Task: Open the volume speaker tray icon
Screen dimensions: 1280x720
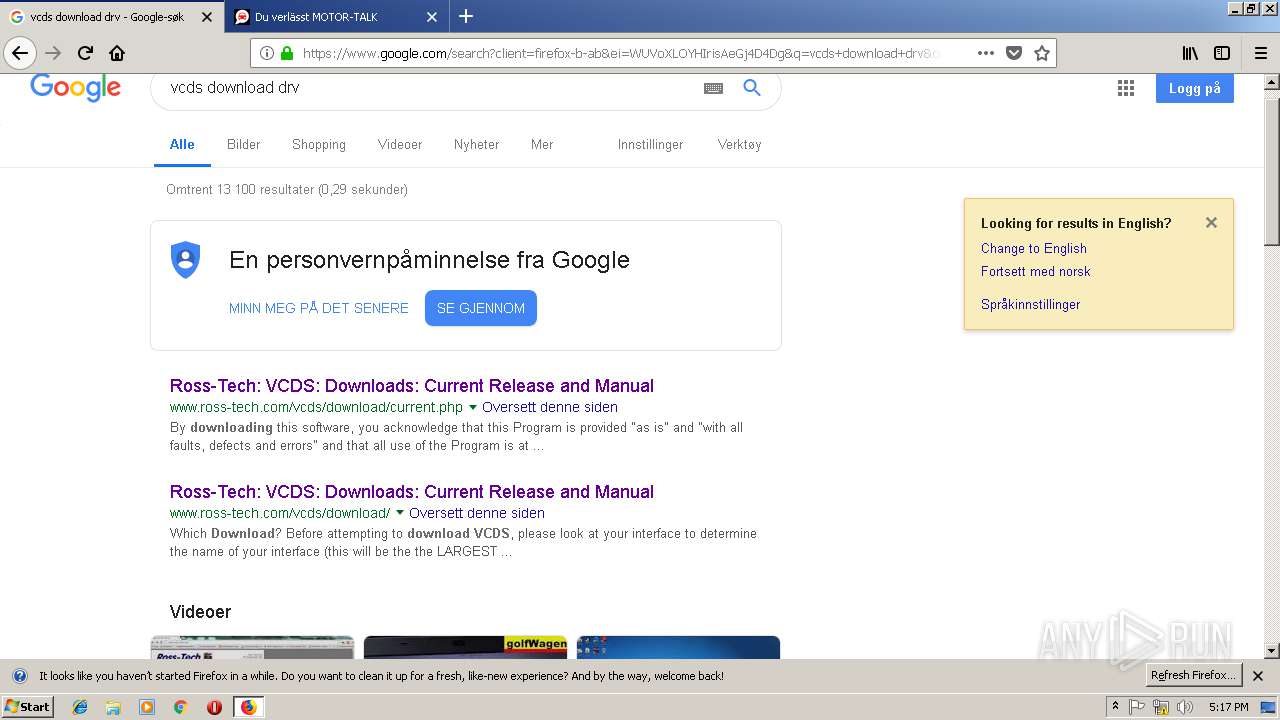Action: pos(1185,707)
